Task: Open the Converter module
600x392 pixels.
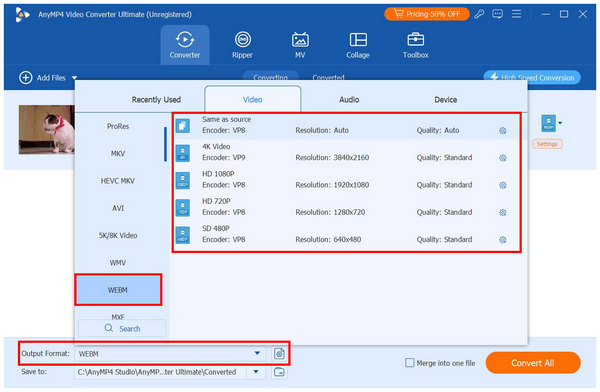Action: pyautogui.click(x=185, y=45)
